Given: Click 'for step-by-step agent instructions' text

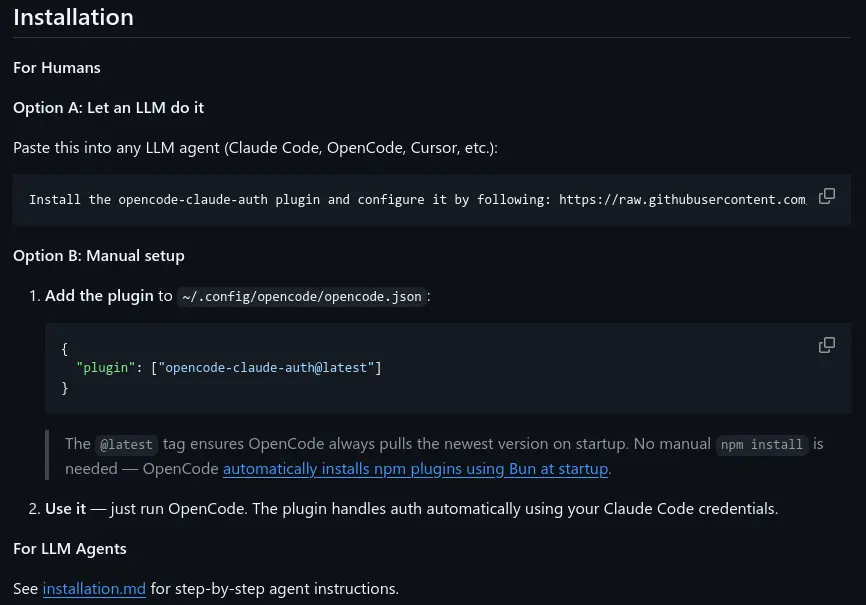Looking at the screenshot, I should [x=274, y=588].
